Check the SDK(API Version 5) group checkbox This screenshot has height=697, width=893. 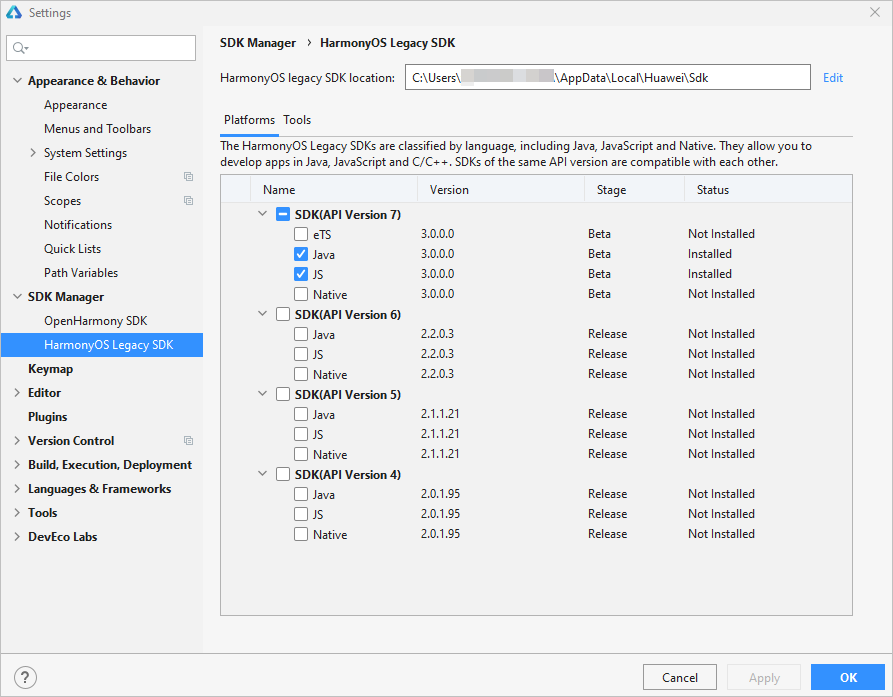[283, 394]
